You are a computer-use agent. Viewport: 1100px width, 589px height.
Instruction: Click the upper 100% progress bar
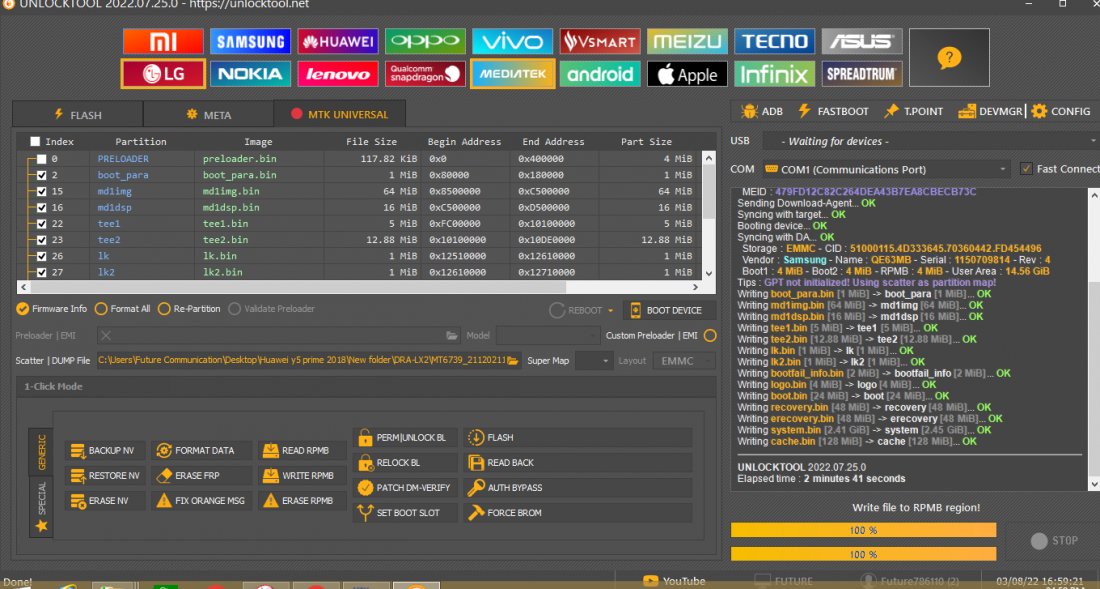point(864,530)
